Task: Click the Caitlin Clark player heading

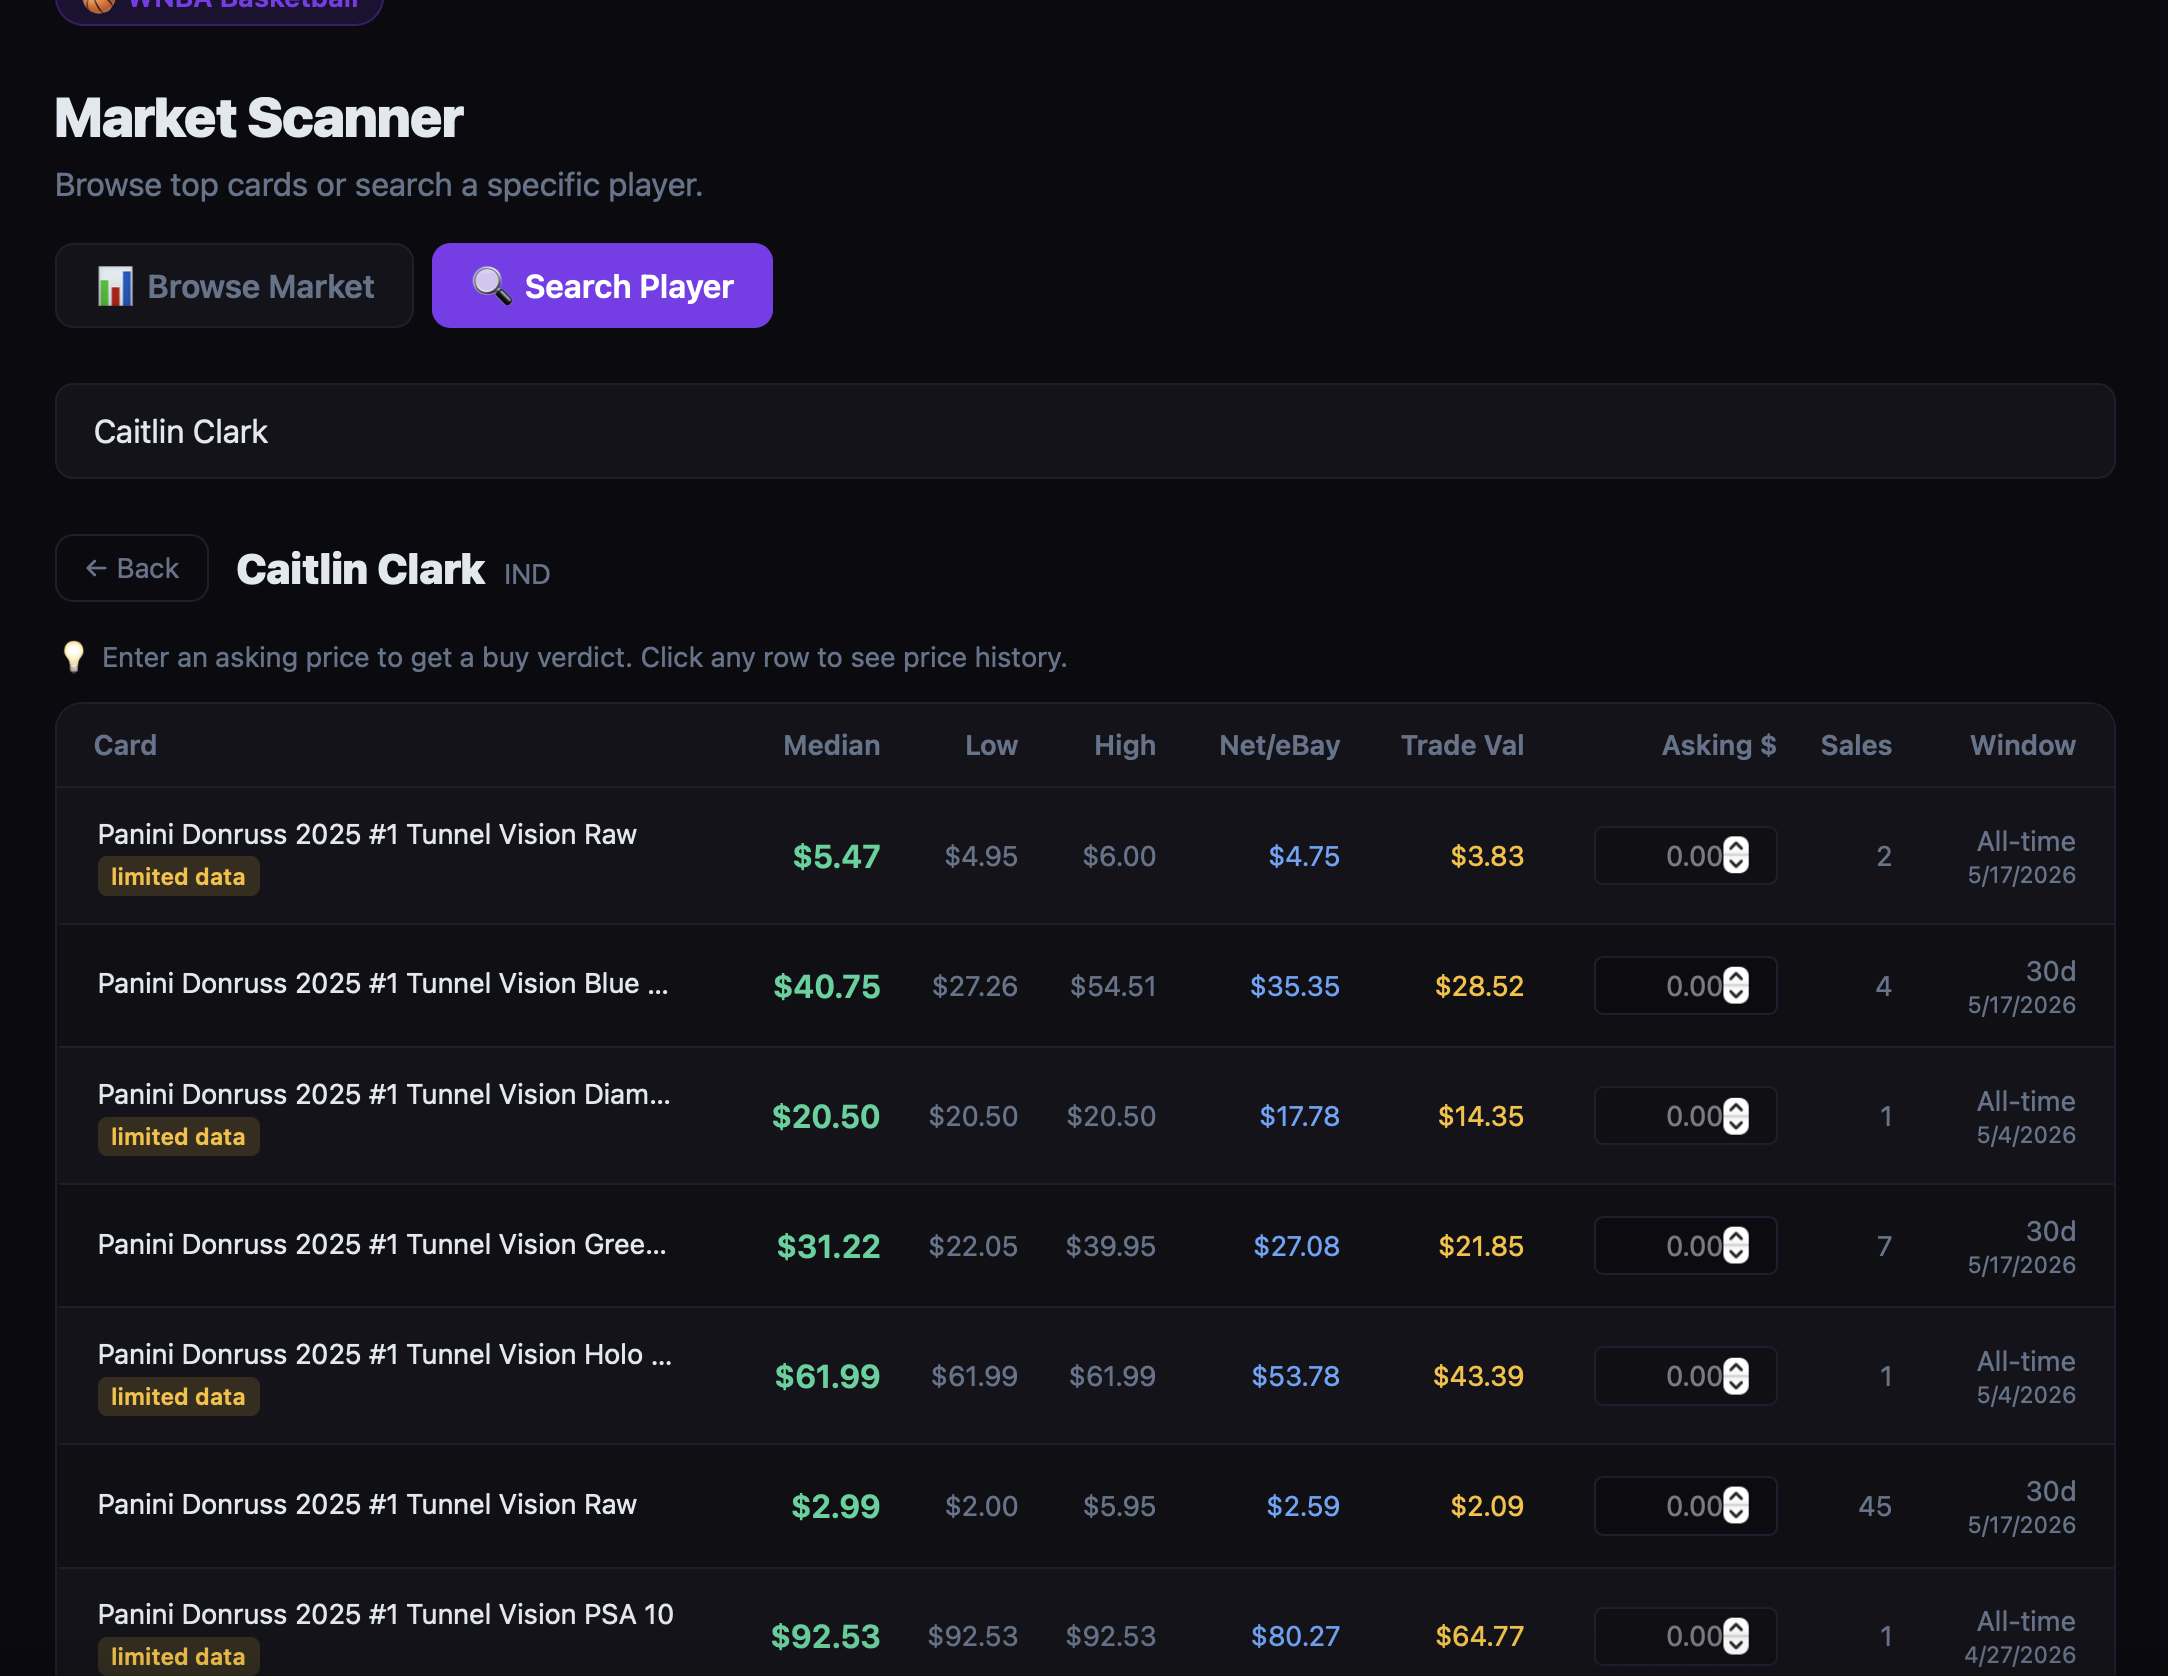Action: tap(360, 569)
